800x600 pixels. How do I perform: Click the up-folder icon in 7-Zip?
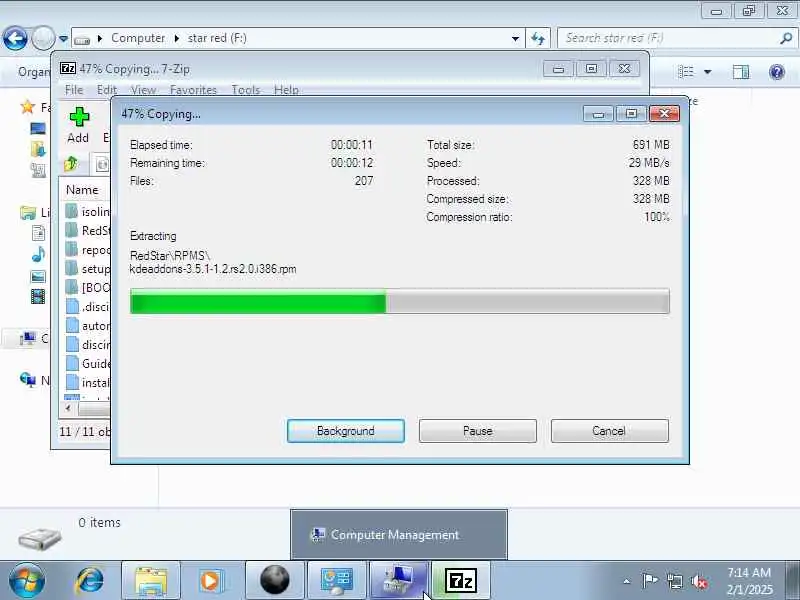point(71,164)
